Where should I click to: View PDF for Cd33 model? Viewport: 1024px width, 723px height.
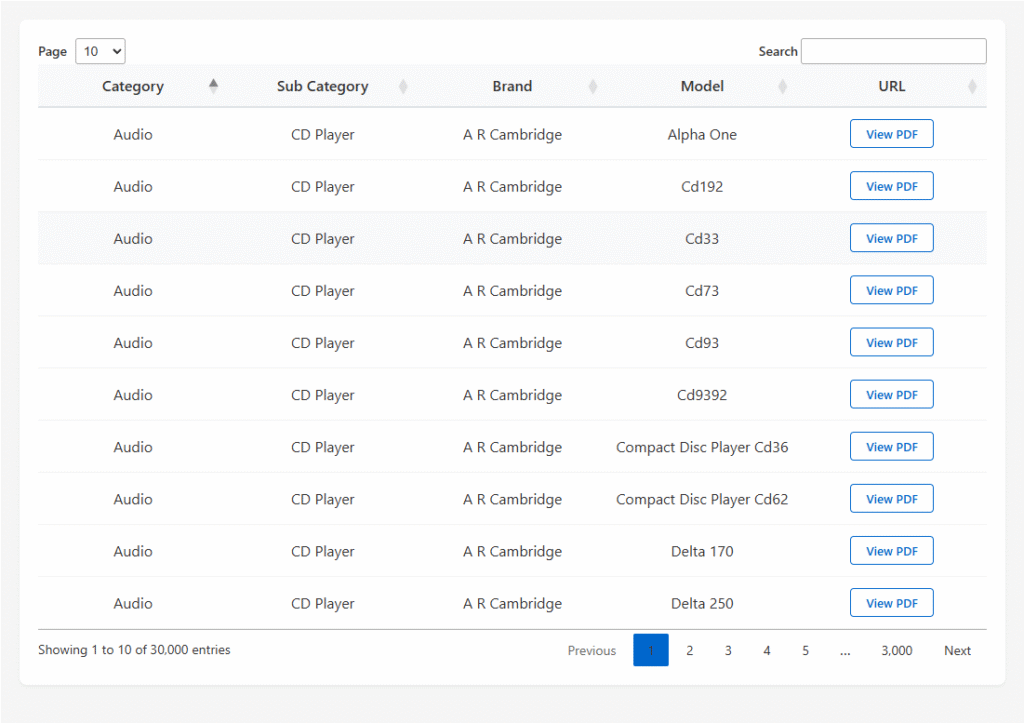pos(891,238)
